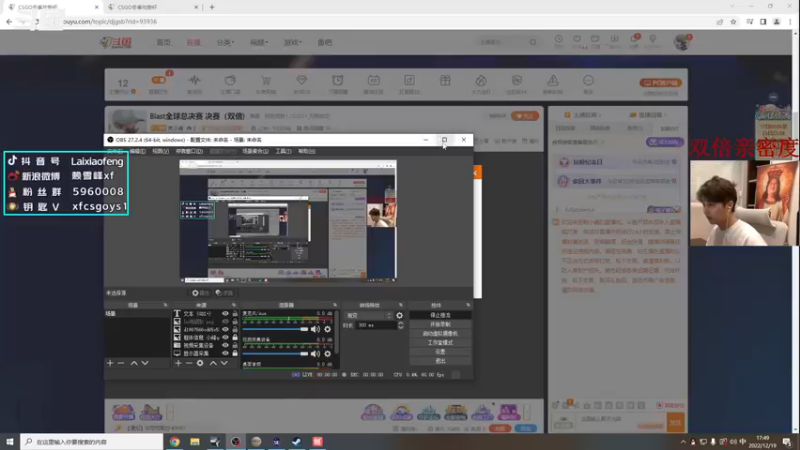The width and height of the screenshot is (800, 450).
Task: Select the 场景 scene in scenes list
Action: tap(137, 314)
